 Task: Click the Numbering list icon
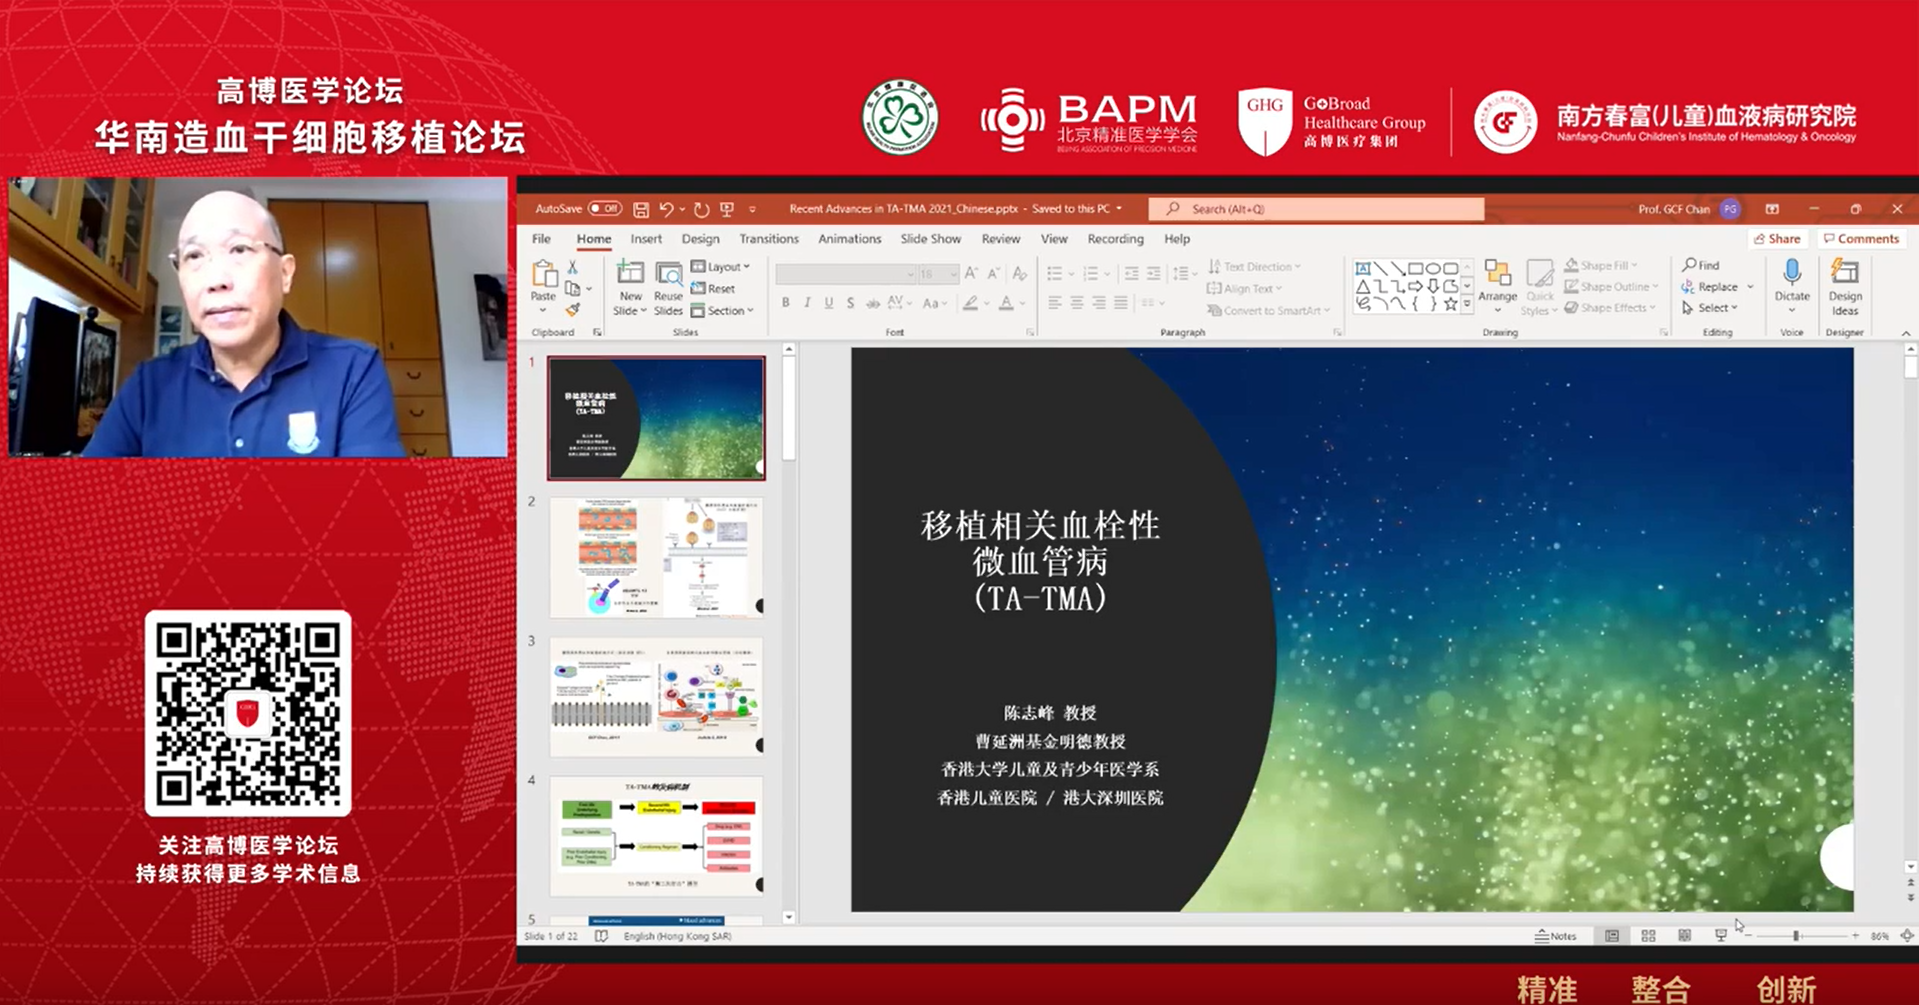1090,273
